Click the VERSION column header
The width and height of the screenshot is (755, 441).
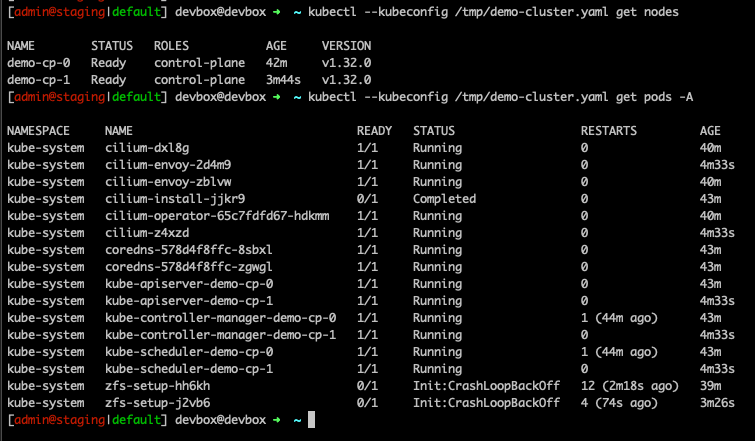click(346, 46)
